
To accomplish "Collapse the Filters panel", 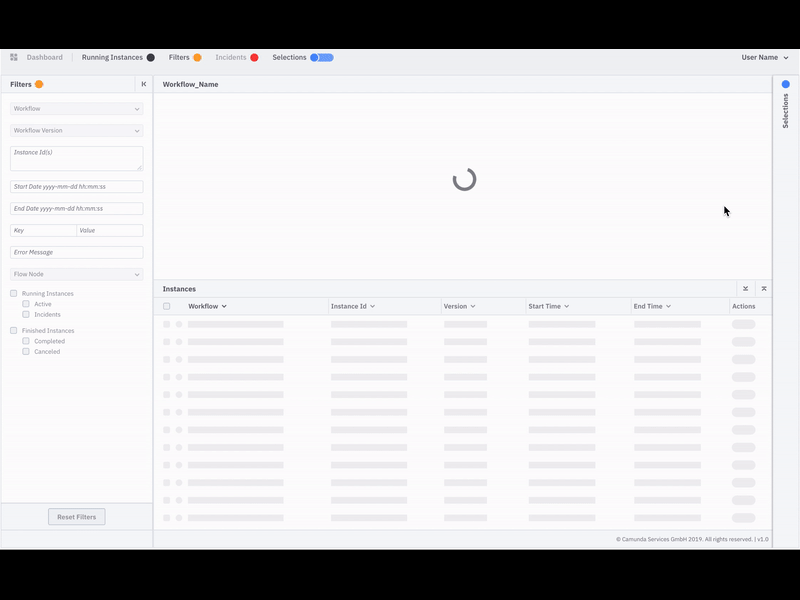I will (x=143, y=86).
